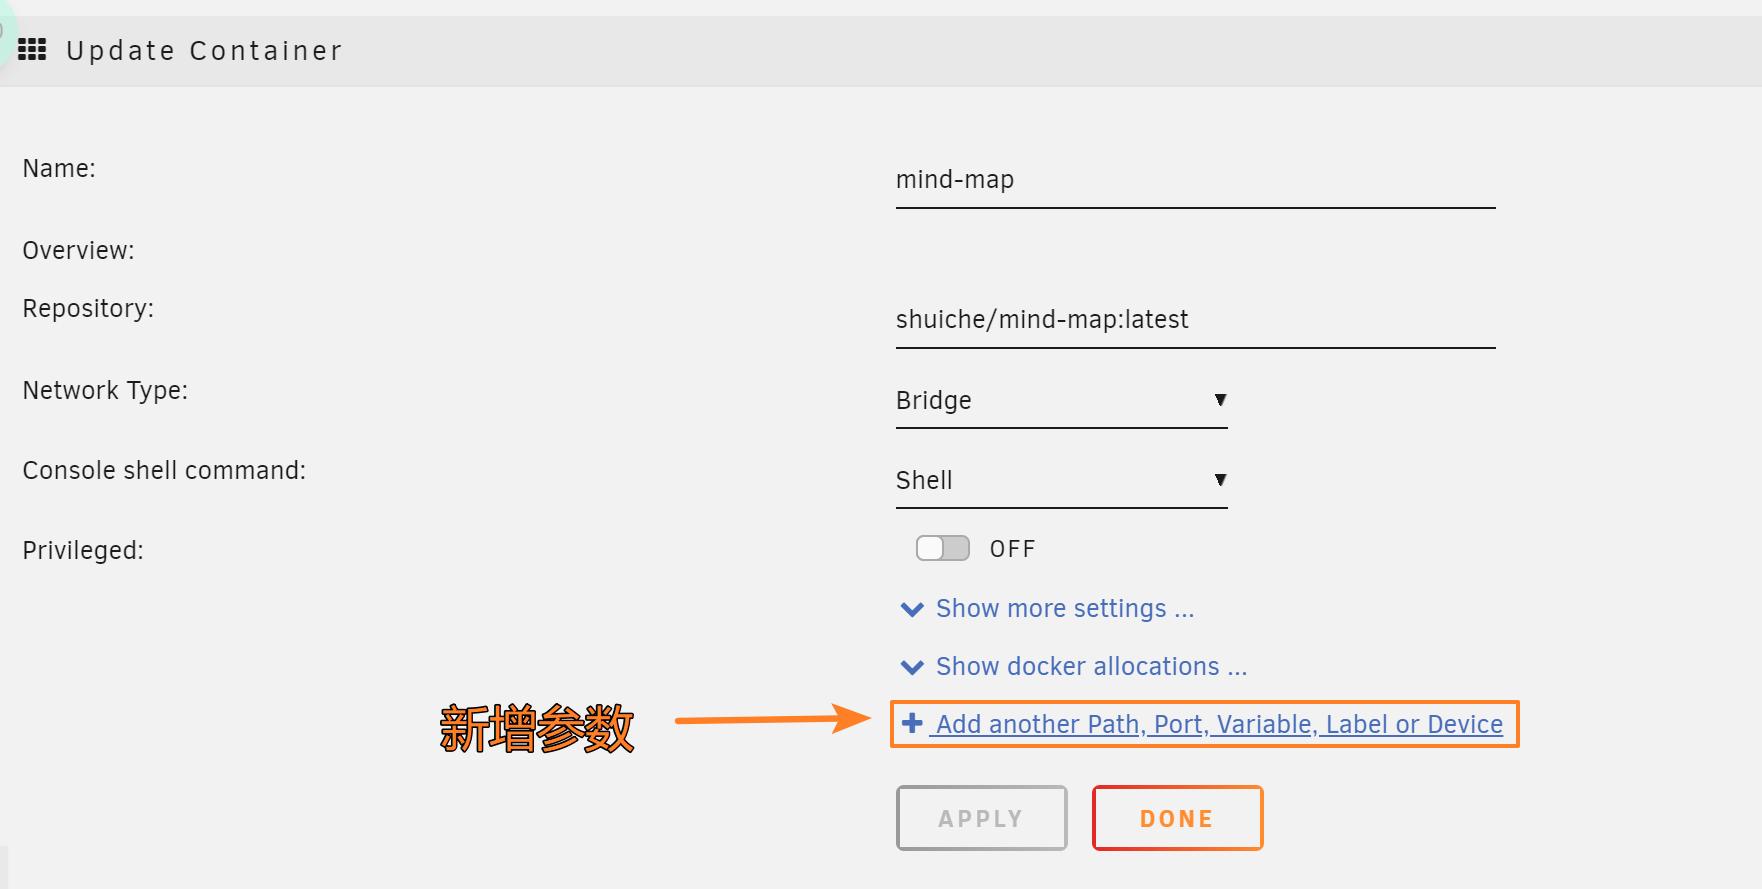Click the grid icon beside Update Container

[32, 49]
